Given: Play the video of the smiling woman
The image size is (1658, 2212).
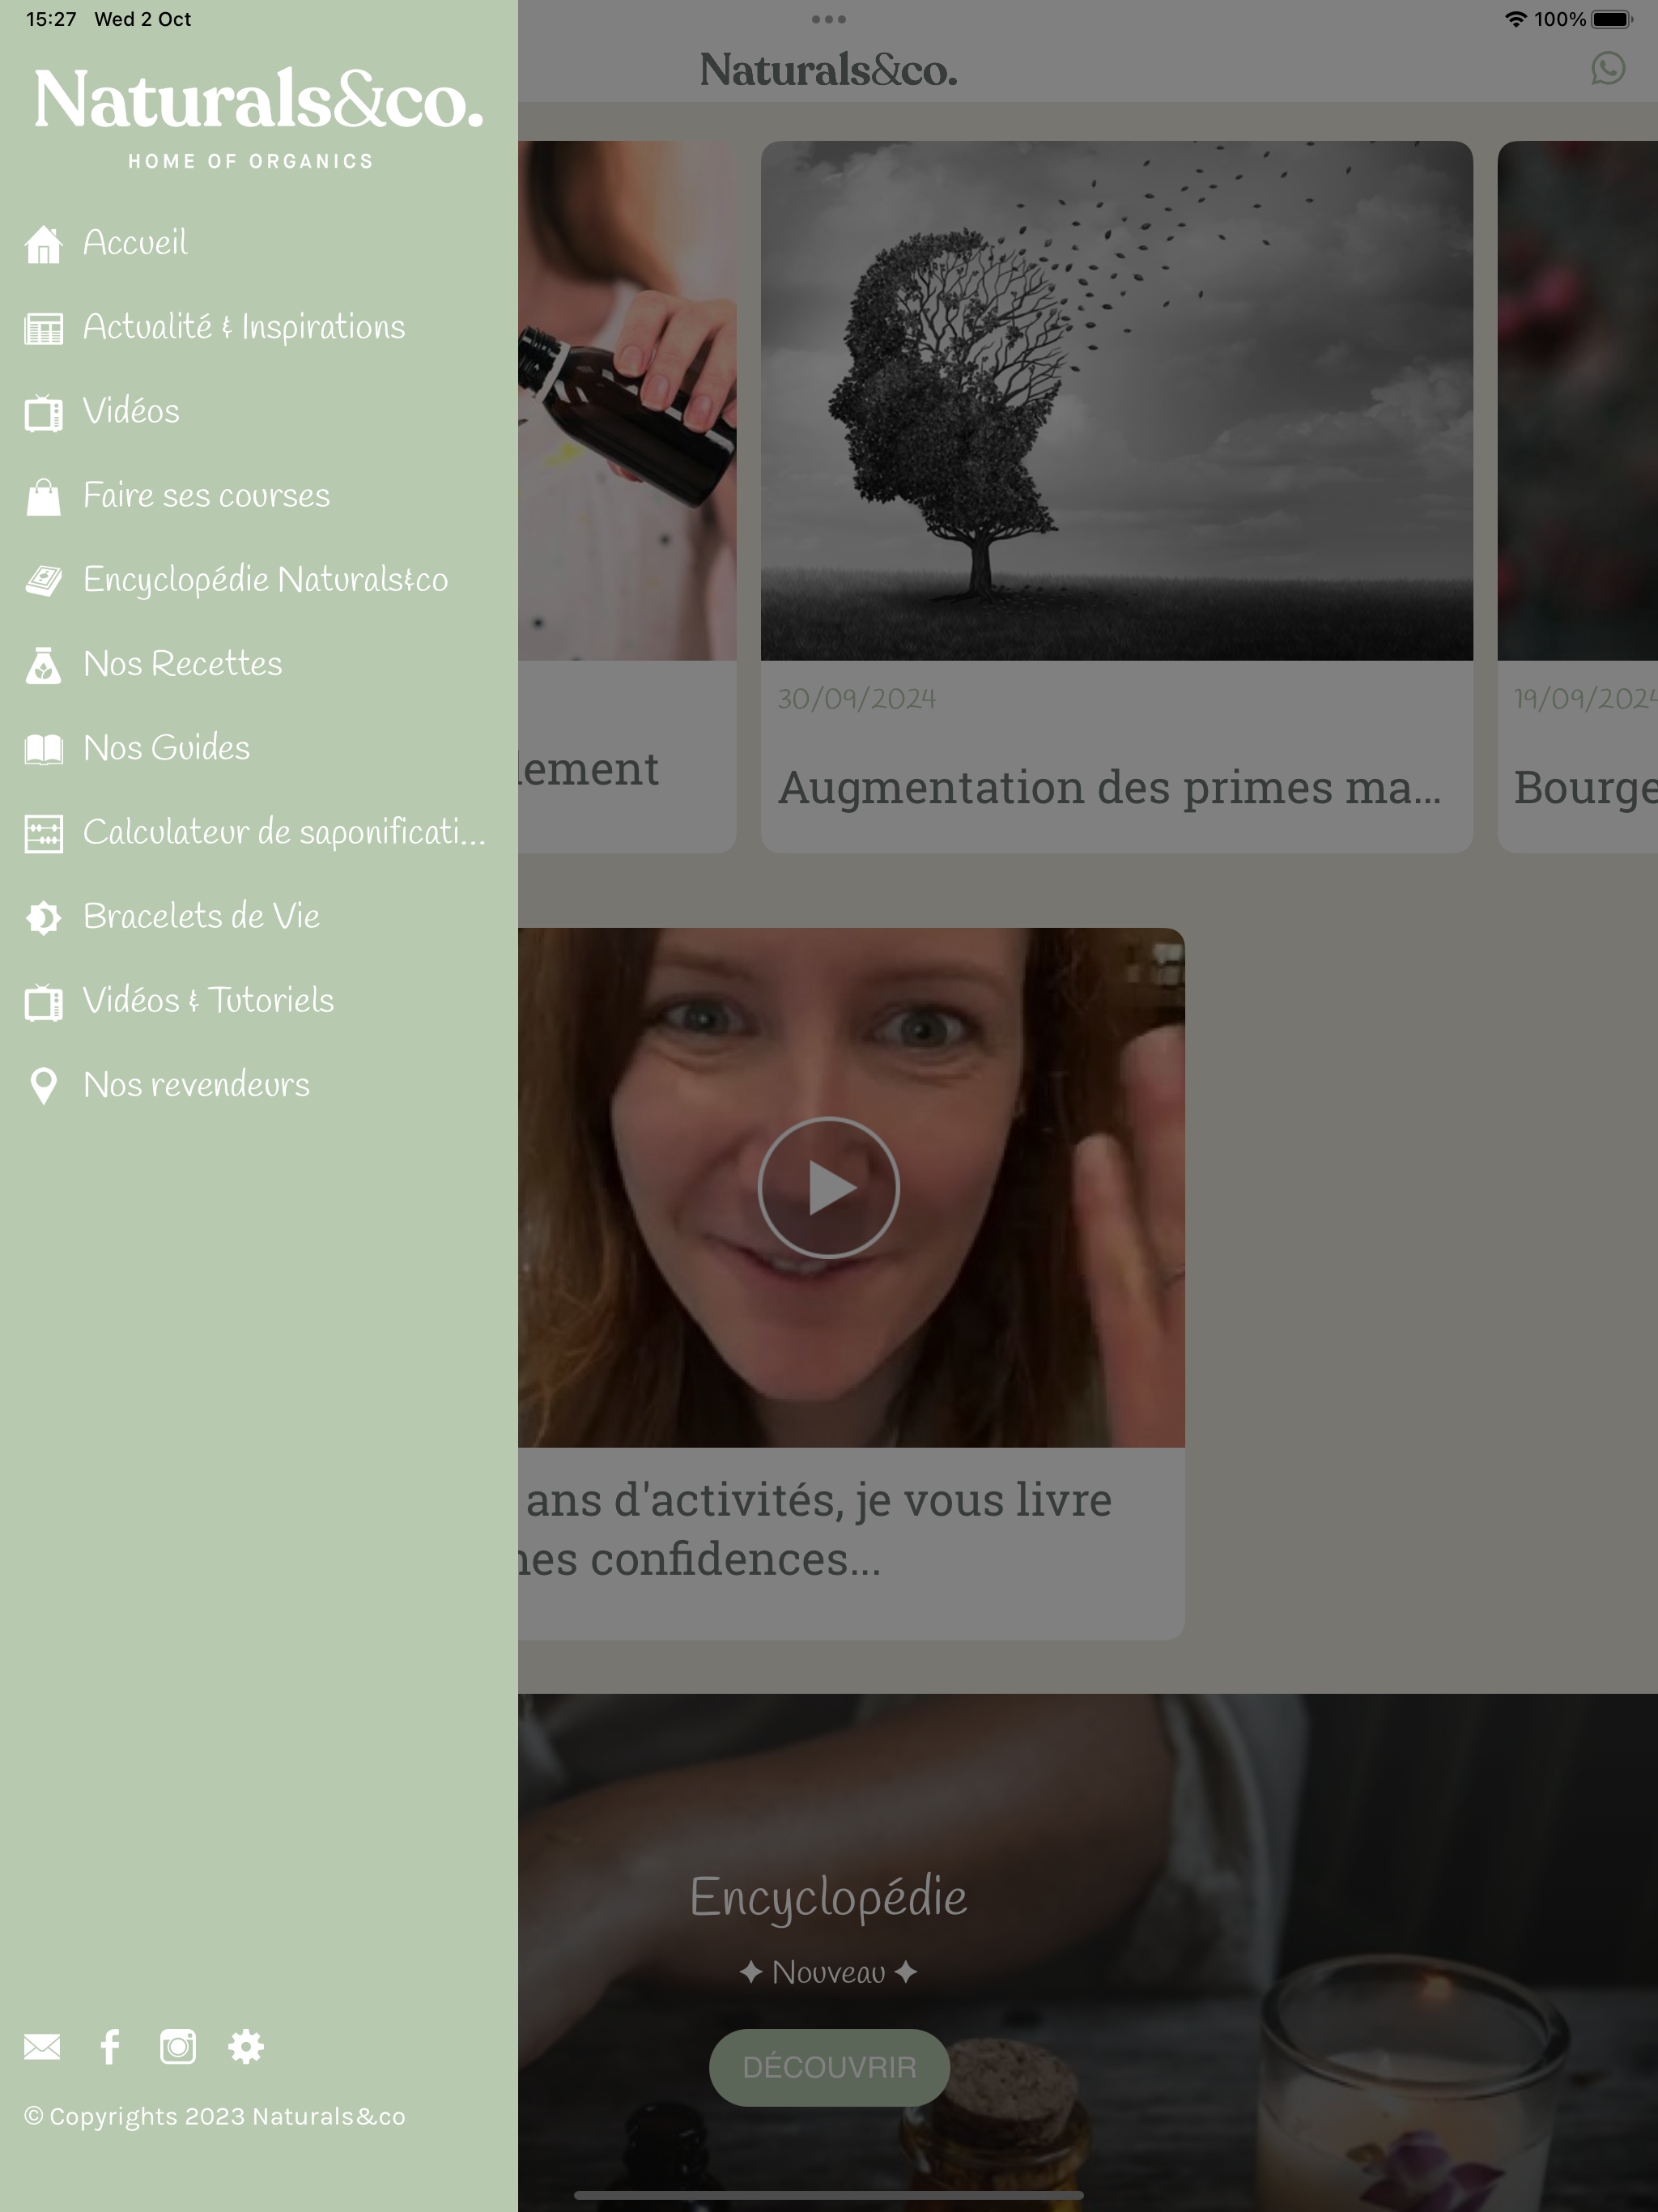Looking at the screenshot, I should click(x=829, y=1188).
